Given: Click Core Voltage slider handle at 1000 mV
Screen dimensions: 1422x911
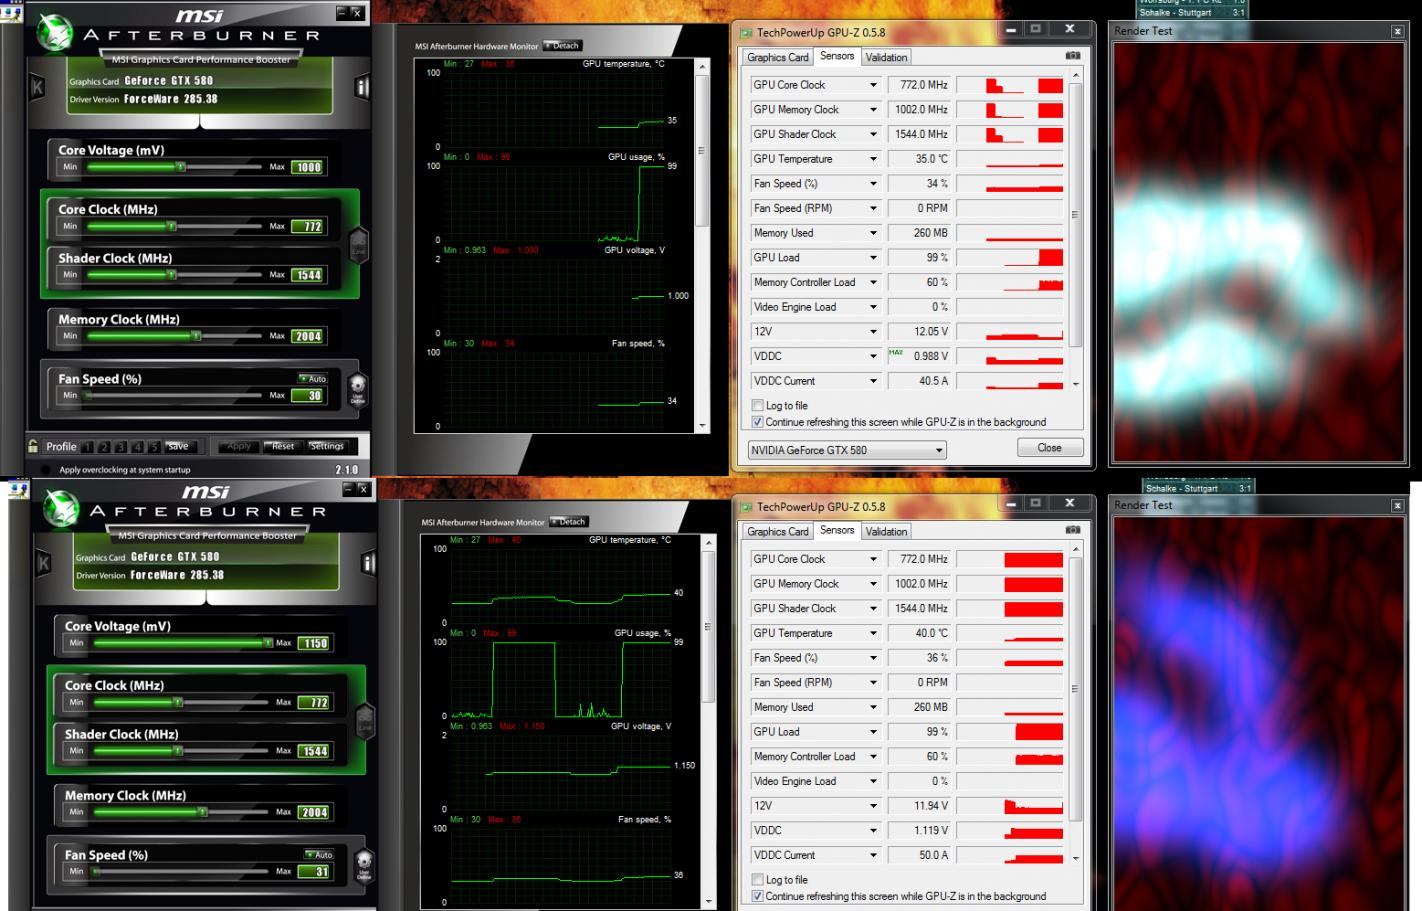Looking at the screenshot, I should tap(180, 167).
